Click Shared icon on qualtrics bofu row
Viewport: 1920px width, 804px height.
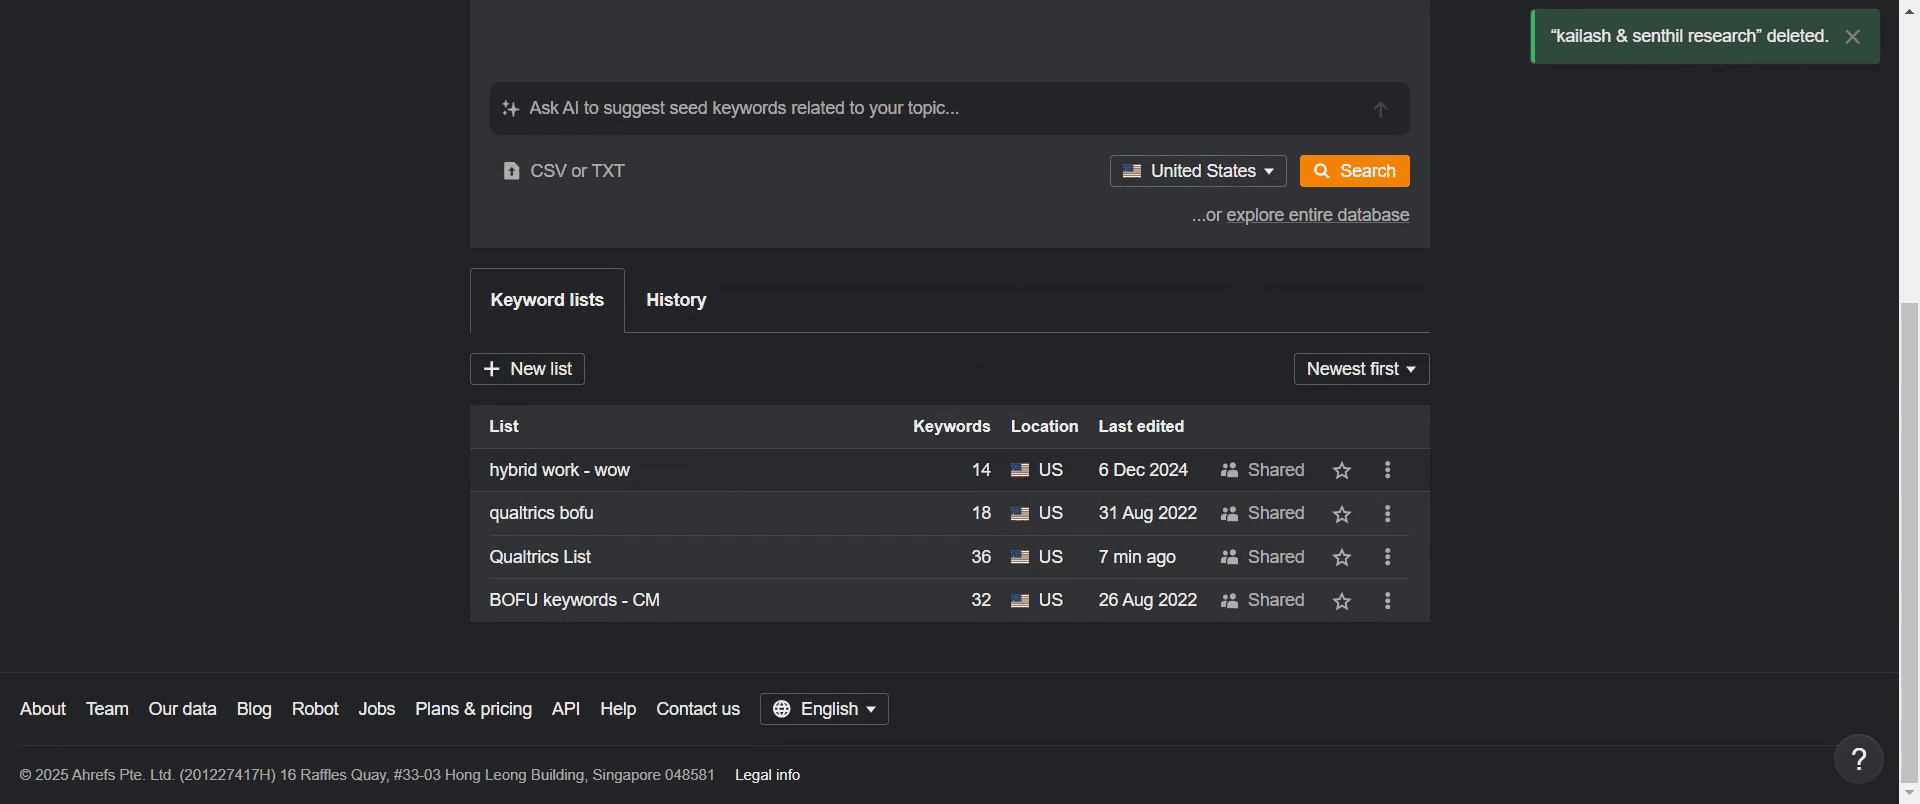1230,514
